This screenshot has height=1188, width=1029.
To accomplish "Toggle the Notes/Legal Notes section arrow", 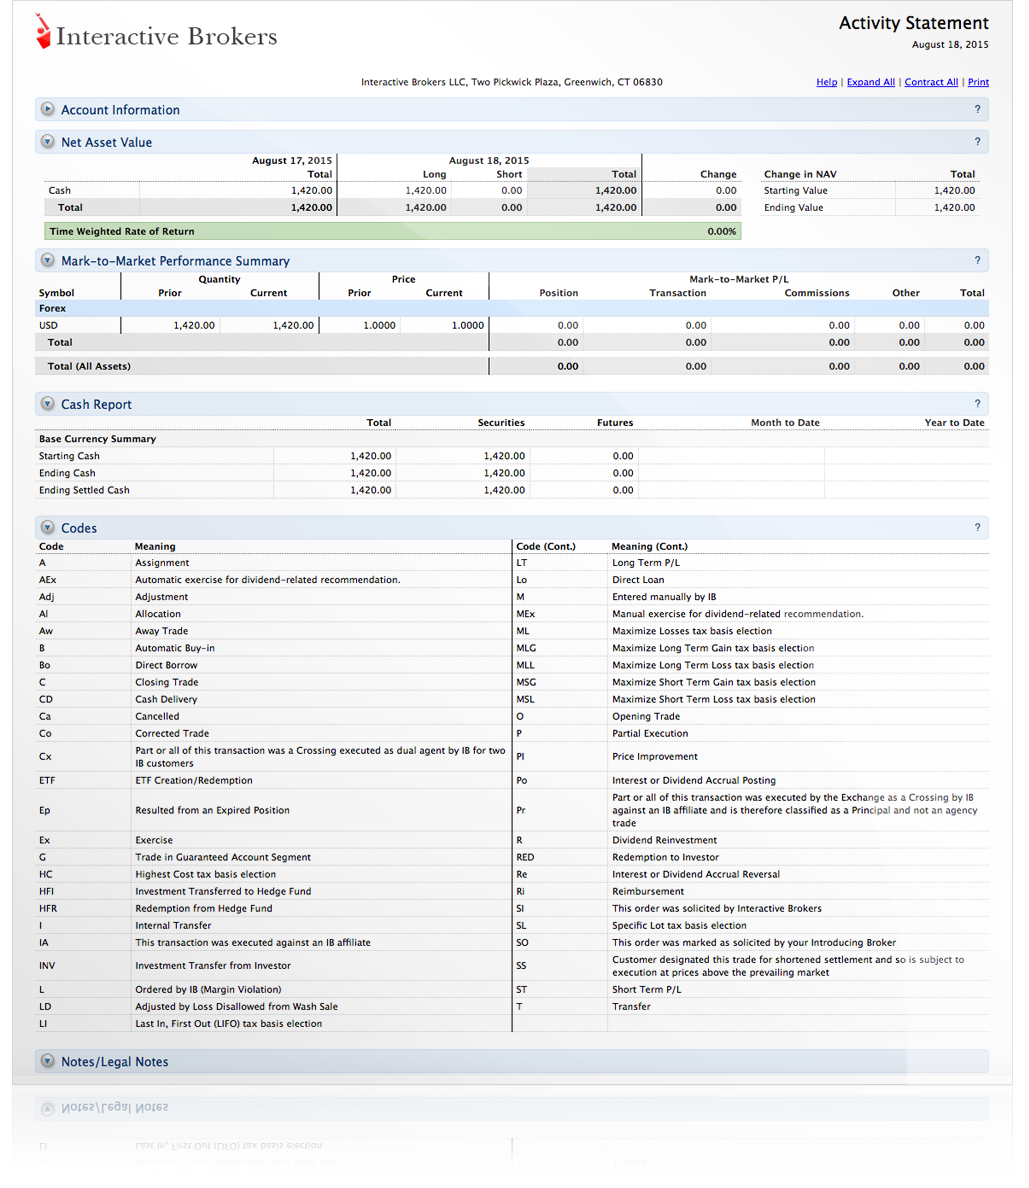I will coord(48,1061).
